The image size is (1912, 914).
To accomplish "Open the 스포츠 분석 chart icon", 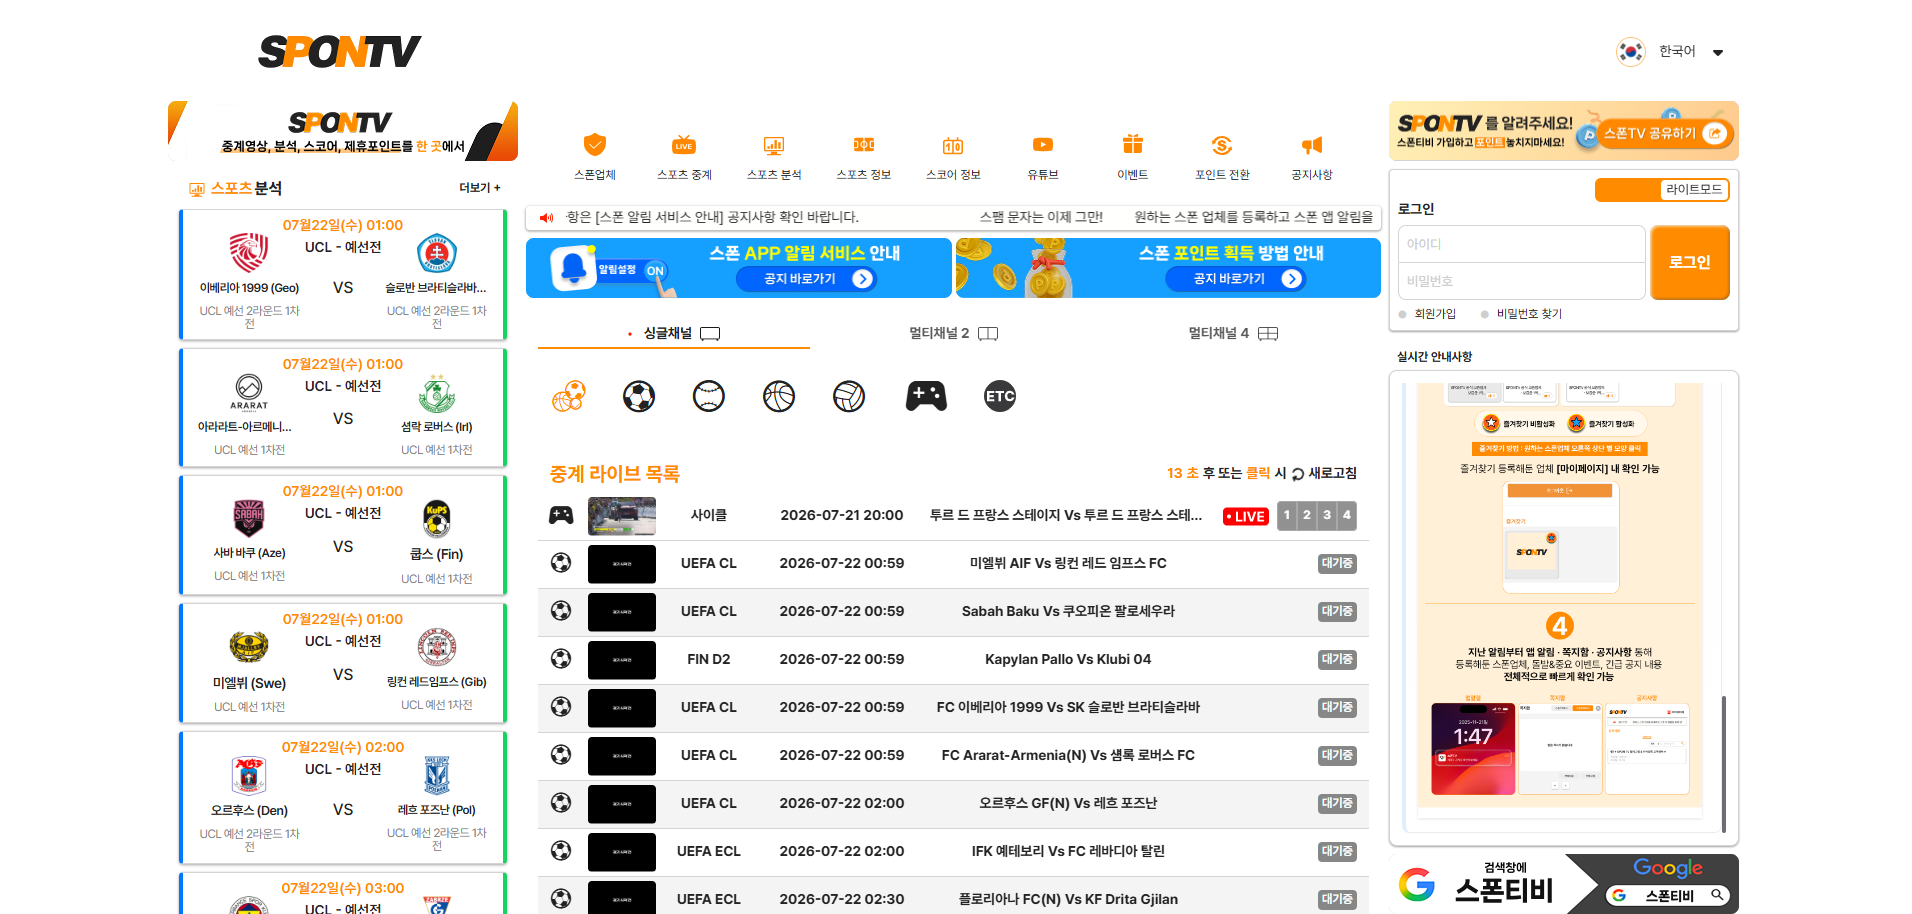I will point(774,145).
